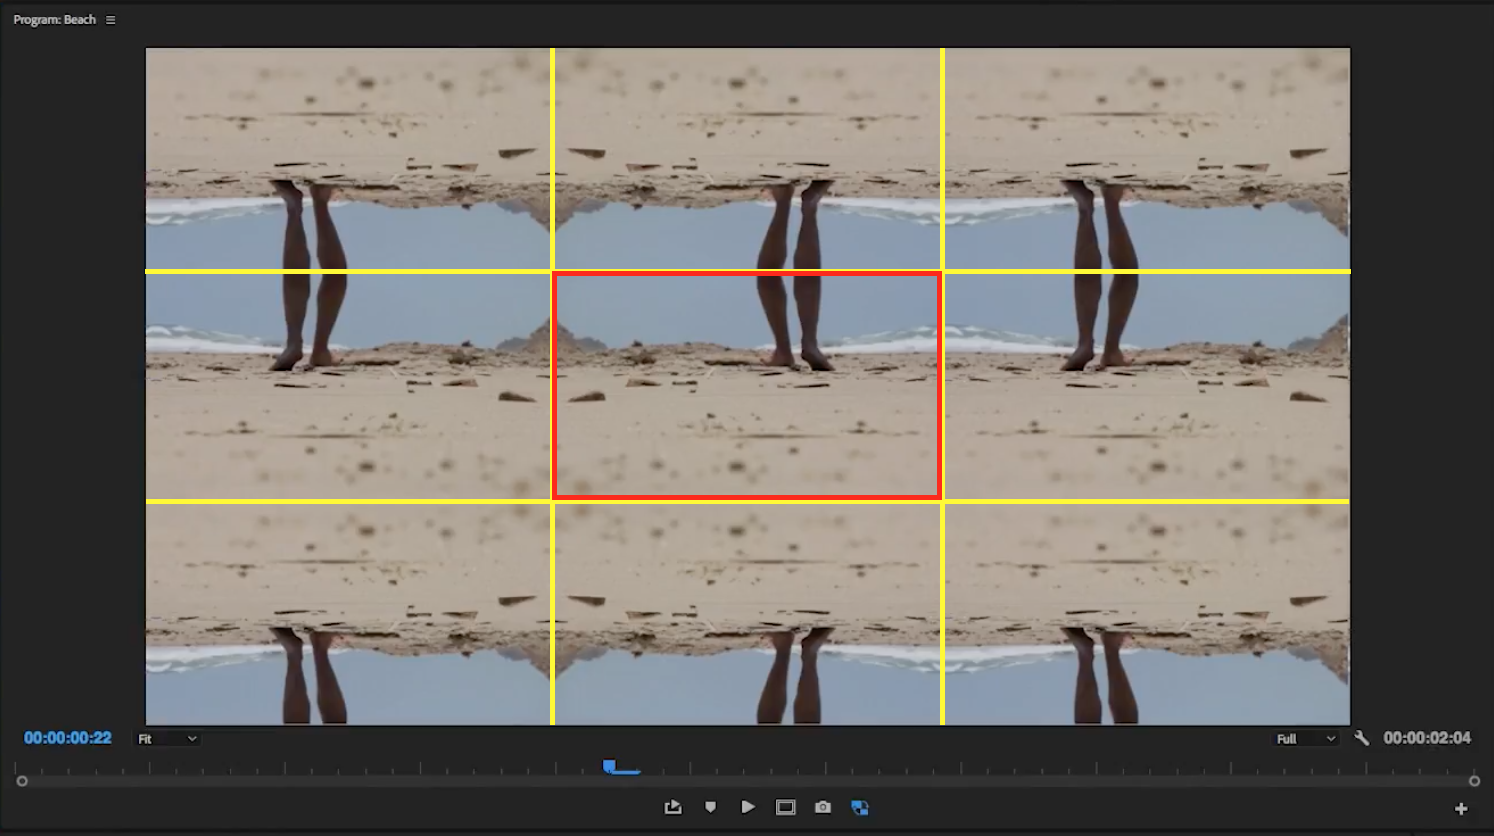The height and width of the screenshot is (836, 1494).
Task: Open the wrench Settings menu
Action: pyautogui.click(x=1361, y=738)
